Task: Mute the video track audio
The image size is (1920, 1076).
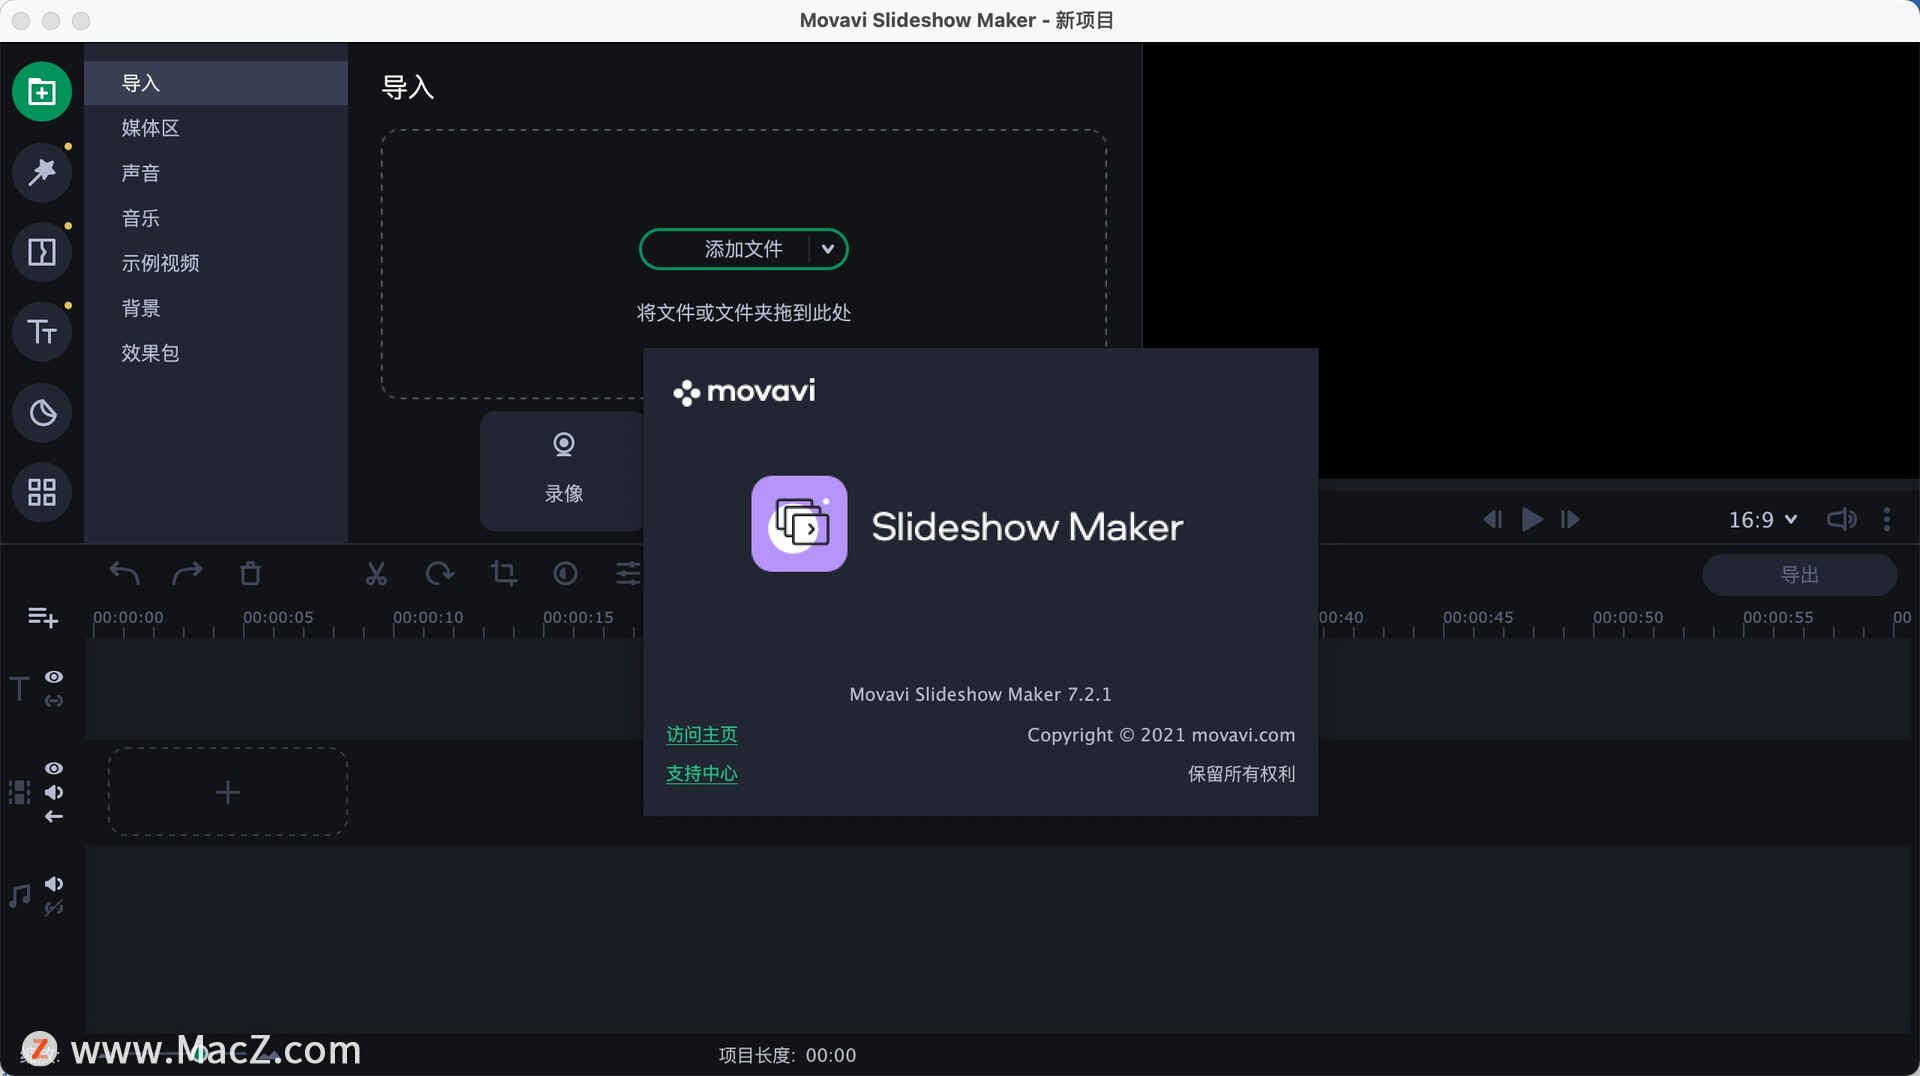Action: [x=54, y=792]
